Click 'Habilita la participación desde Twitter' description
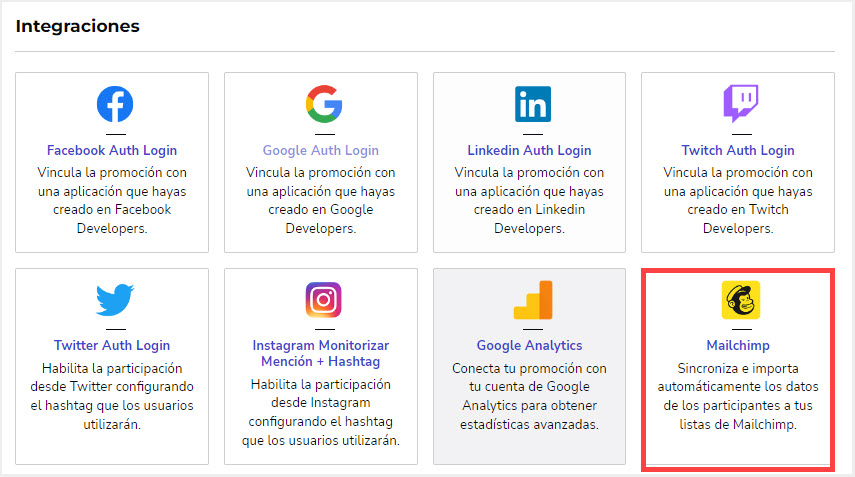855x477 pixels. coord(112,396)
